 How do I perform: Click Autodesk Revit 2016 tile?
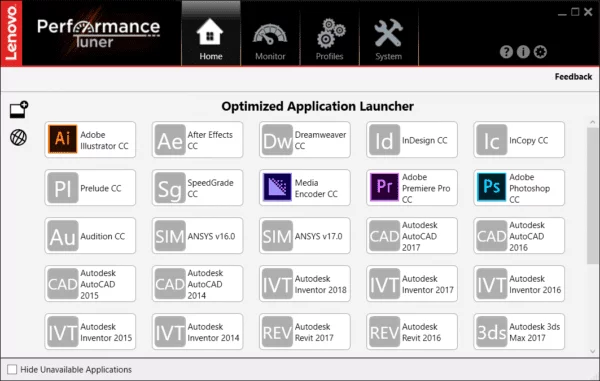pyautogui.click(x=412, y=332)
